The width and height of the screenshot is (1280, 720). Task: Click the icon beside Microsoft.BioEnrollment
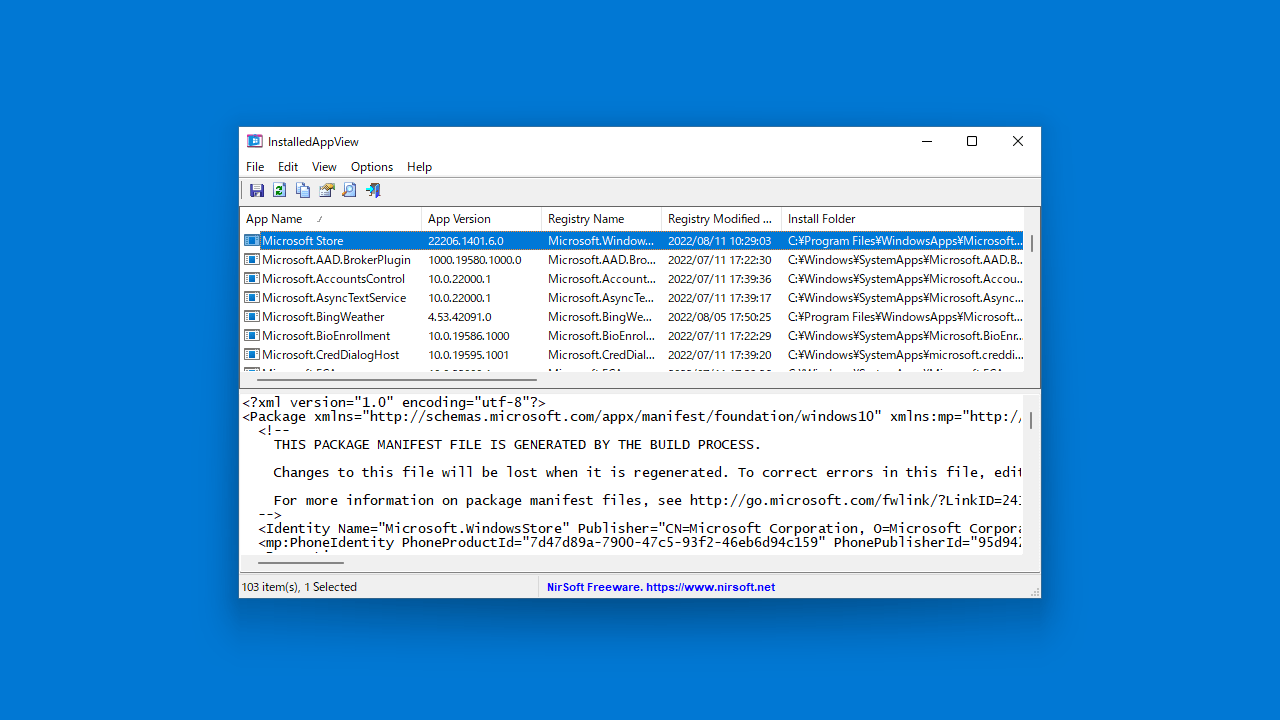pos(252,336)
